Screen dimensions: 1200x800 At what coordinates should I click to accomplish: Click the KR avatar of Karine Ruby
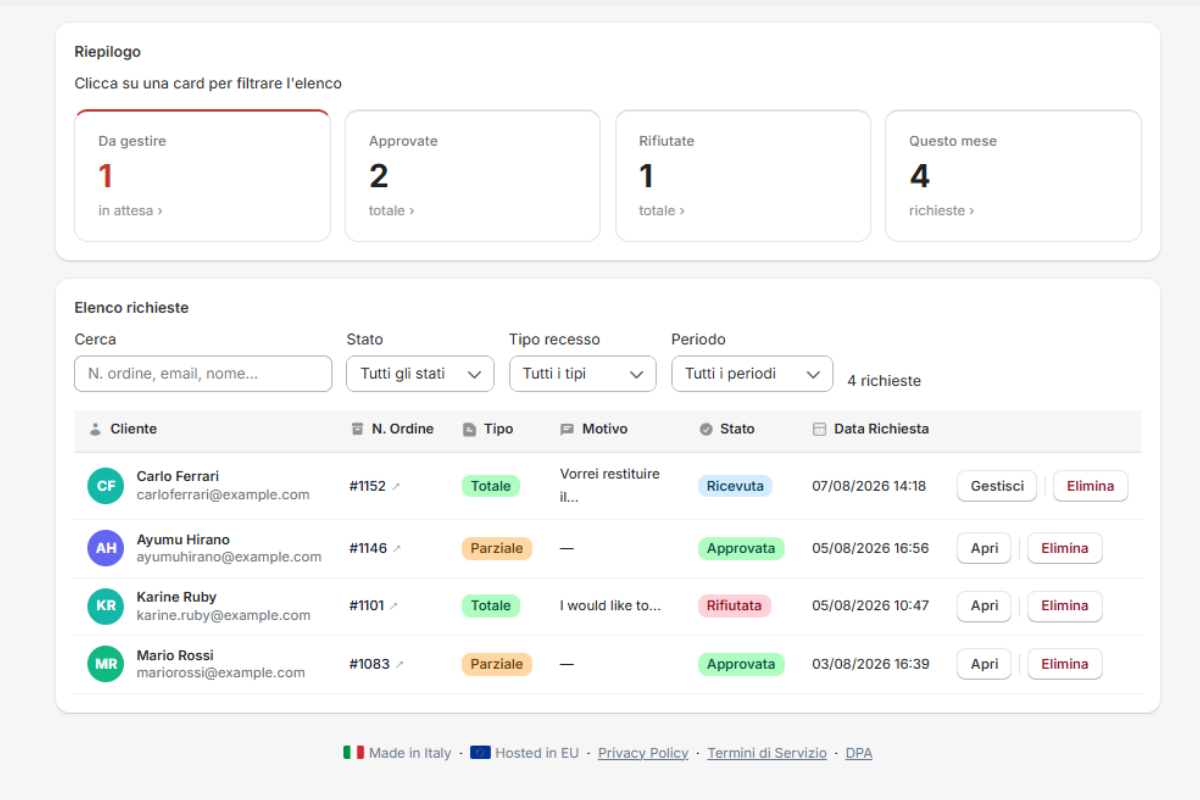[x=105, y=606]
